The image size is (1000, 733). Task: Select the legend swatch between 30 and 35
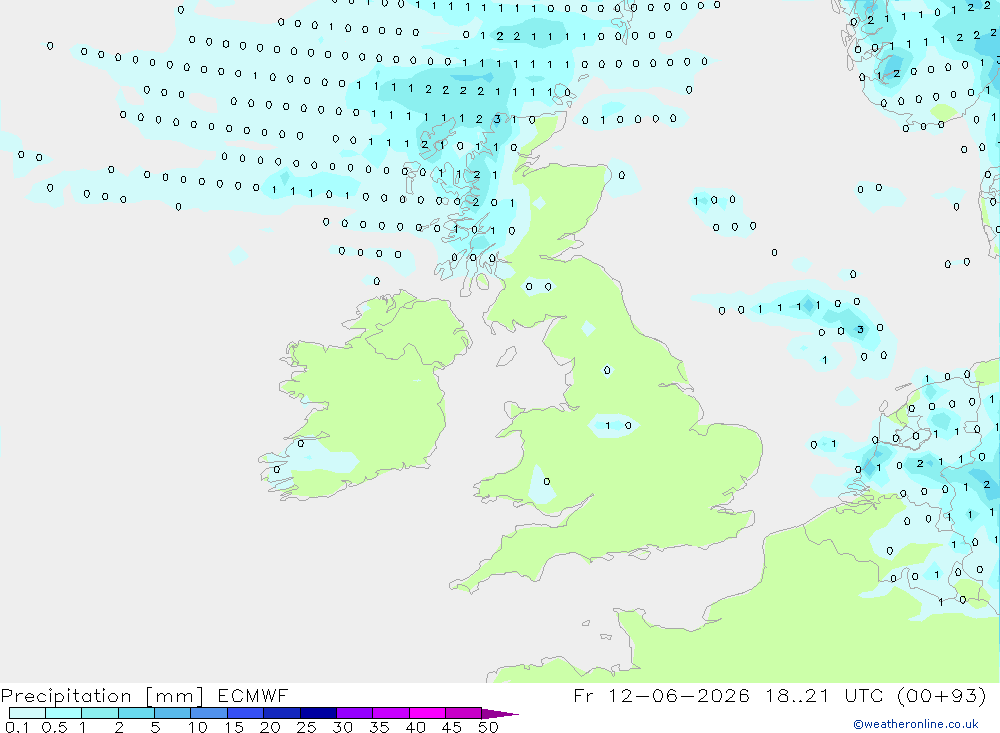click(355, 713)
